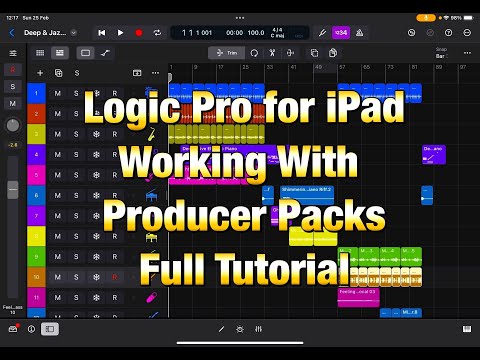Open the tuner icon in the control bar
Viewport: 480px width, 360px height.
(x=322, y=33)
